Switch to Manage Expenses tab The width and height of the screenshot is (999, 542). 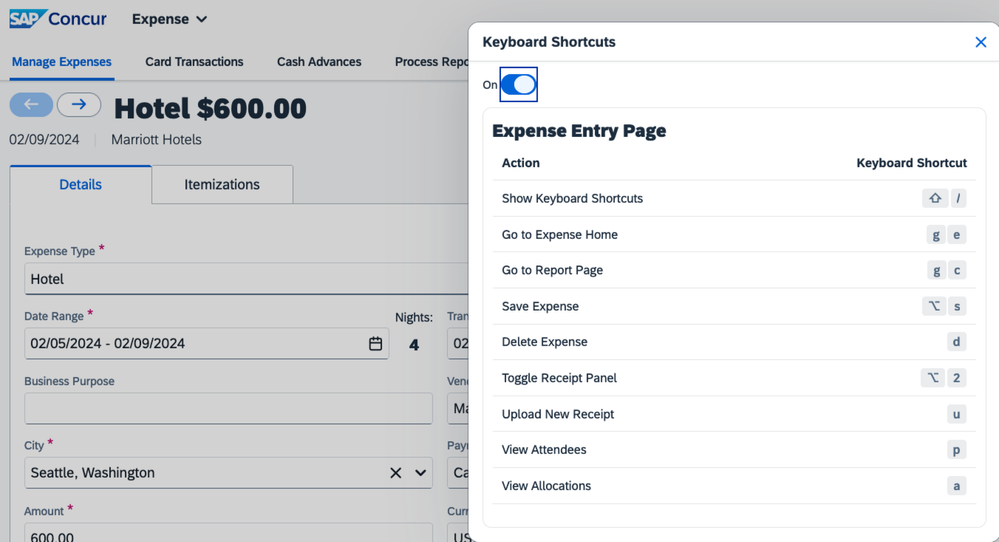pyautogui.click(x=62, y=62)
